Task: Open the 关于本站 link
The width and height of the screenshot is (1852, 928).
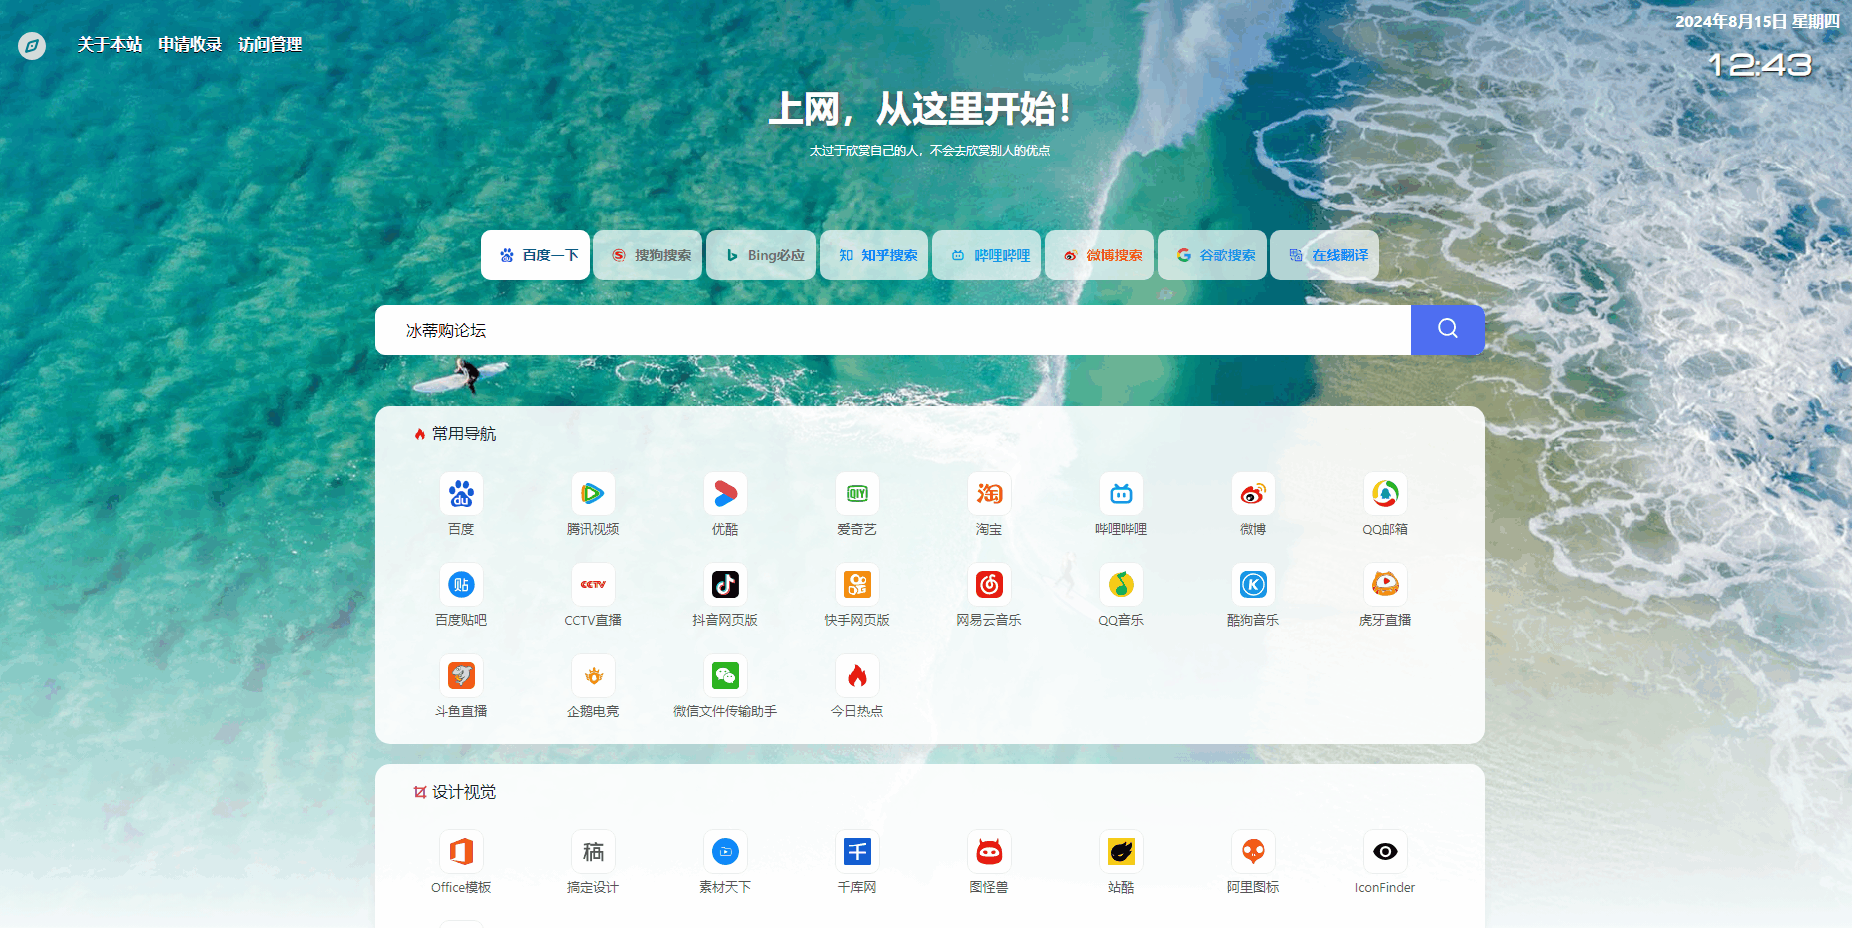Action: click(x=110, y=44)
